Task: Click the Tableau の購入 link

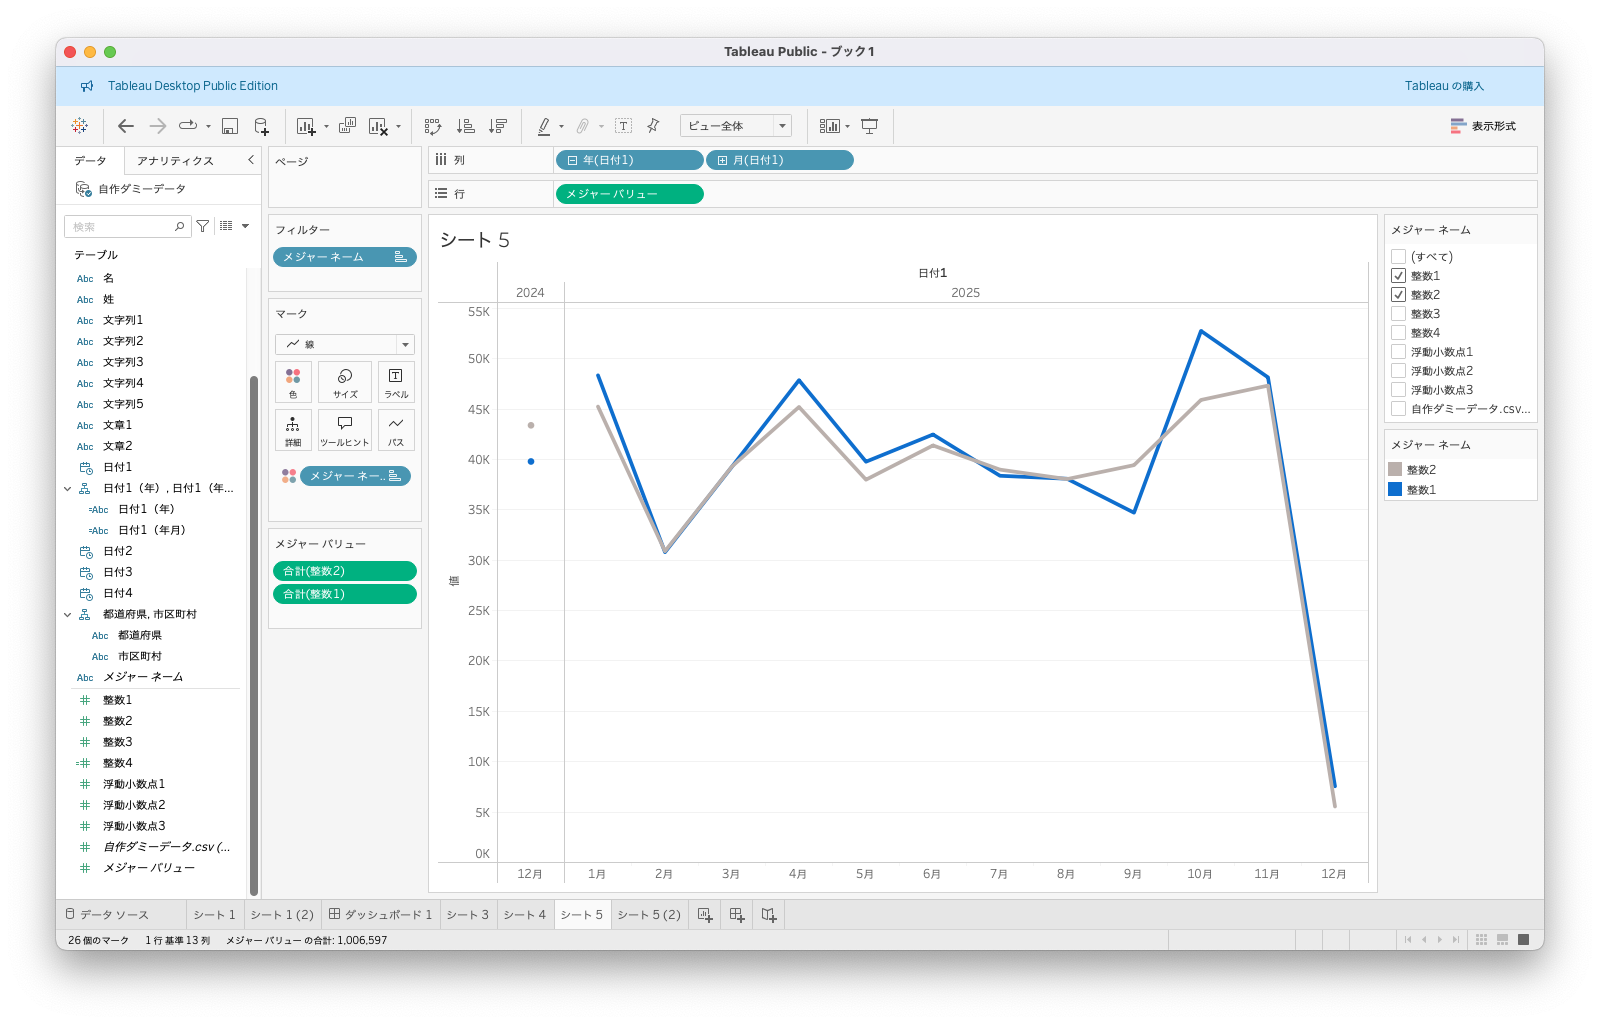Action: tap(1444, 86)
